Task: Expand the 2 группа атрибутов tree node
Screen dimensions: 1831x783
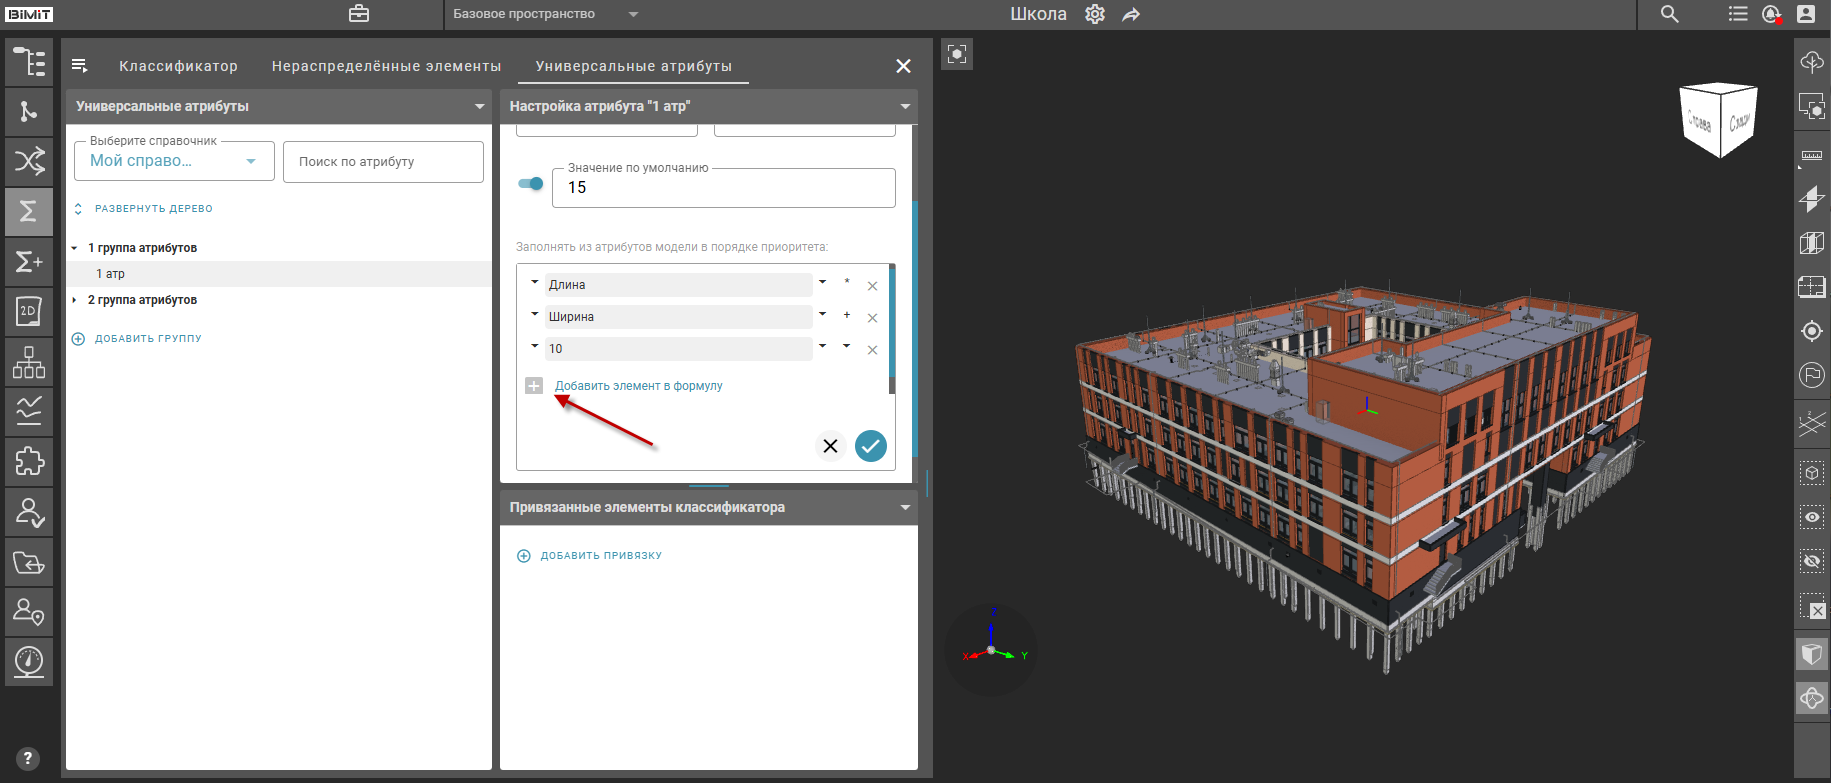Action: (x=74, y=300)
